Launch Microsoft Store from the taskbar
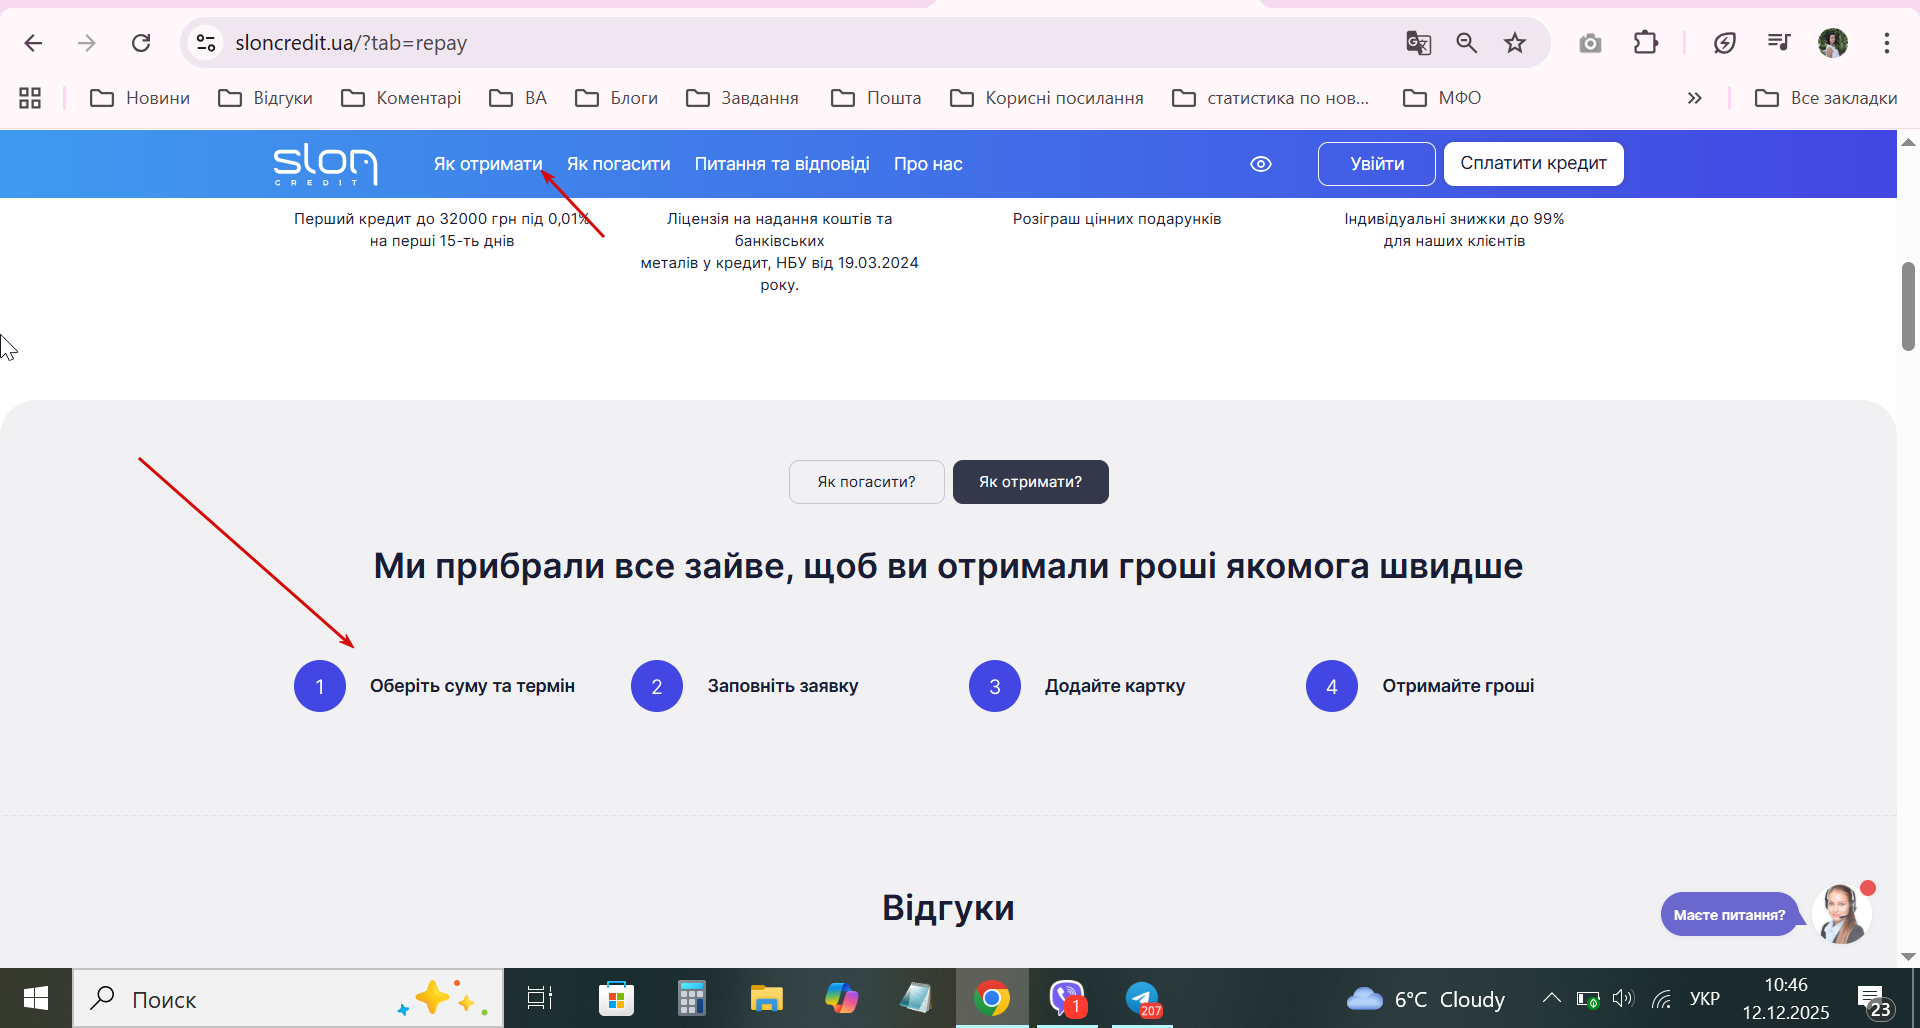 (x=616, y=998)
